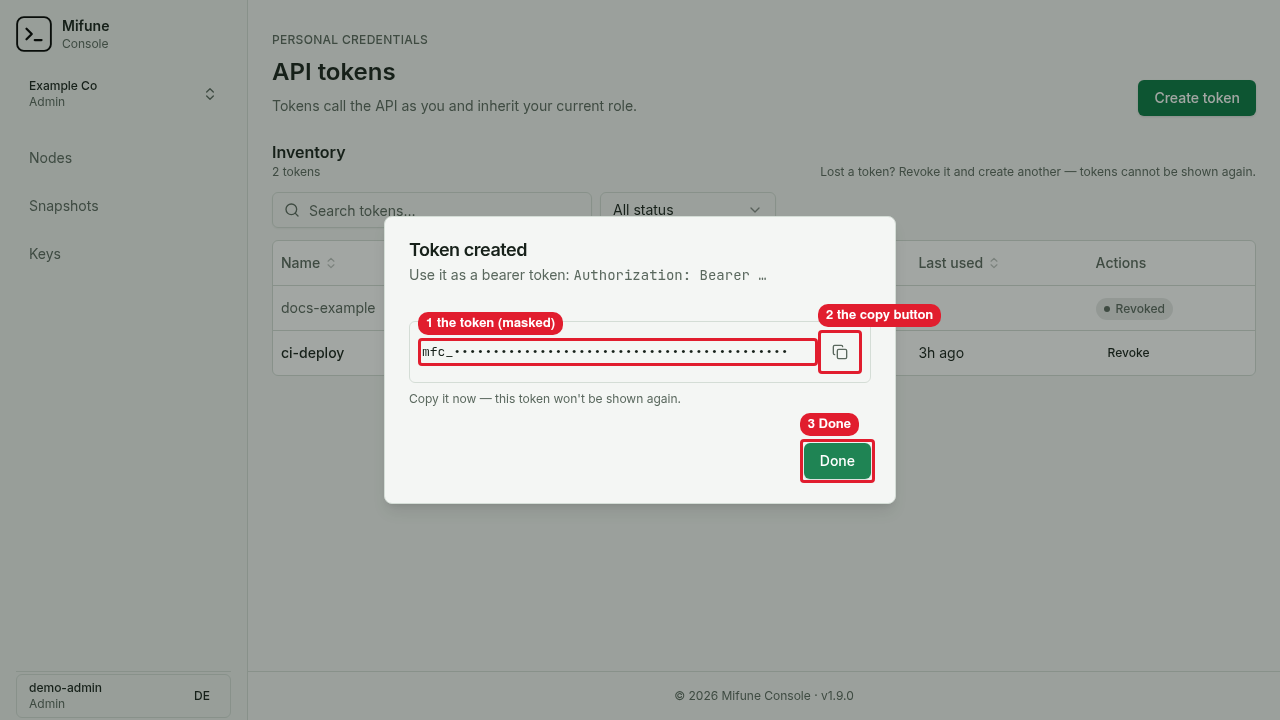Copy the token with the copy icon

pyautogui.click(x=840, y=352)
